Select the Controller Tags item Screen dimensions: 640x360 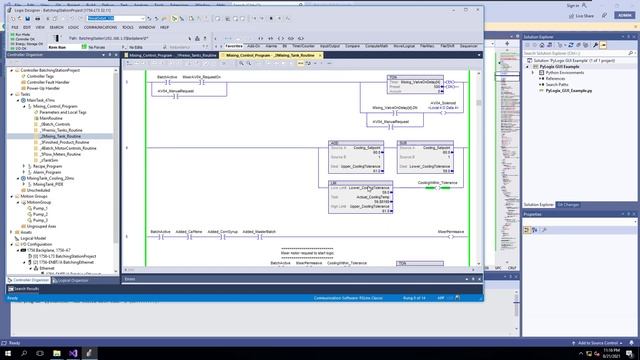pos(40,76)
